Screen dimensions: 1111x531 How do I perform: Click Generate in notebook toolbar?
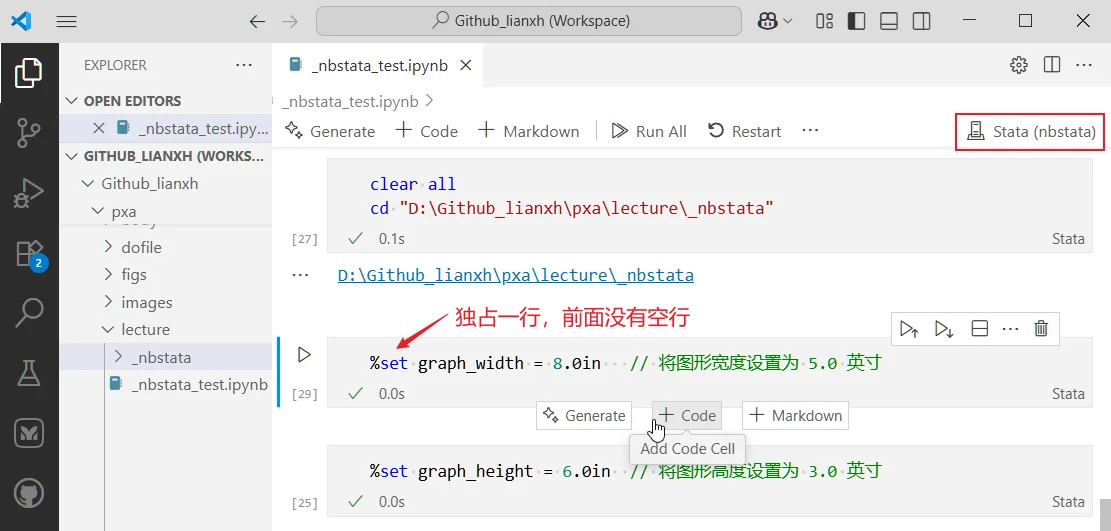tap(330, 131)
